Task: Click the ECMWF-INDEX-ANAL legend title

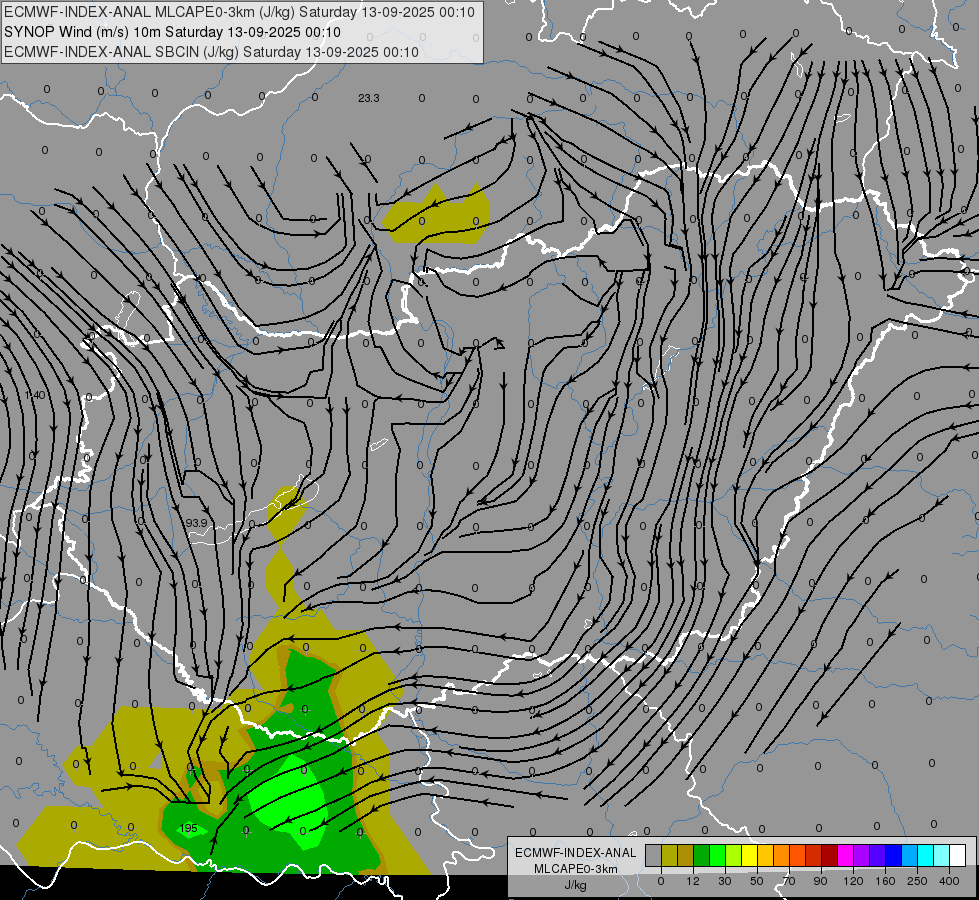Action: (576, 853)
